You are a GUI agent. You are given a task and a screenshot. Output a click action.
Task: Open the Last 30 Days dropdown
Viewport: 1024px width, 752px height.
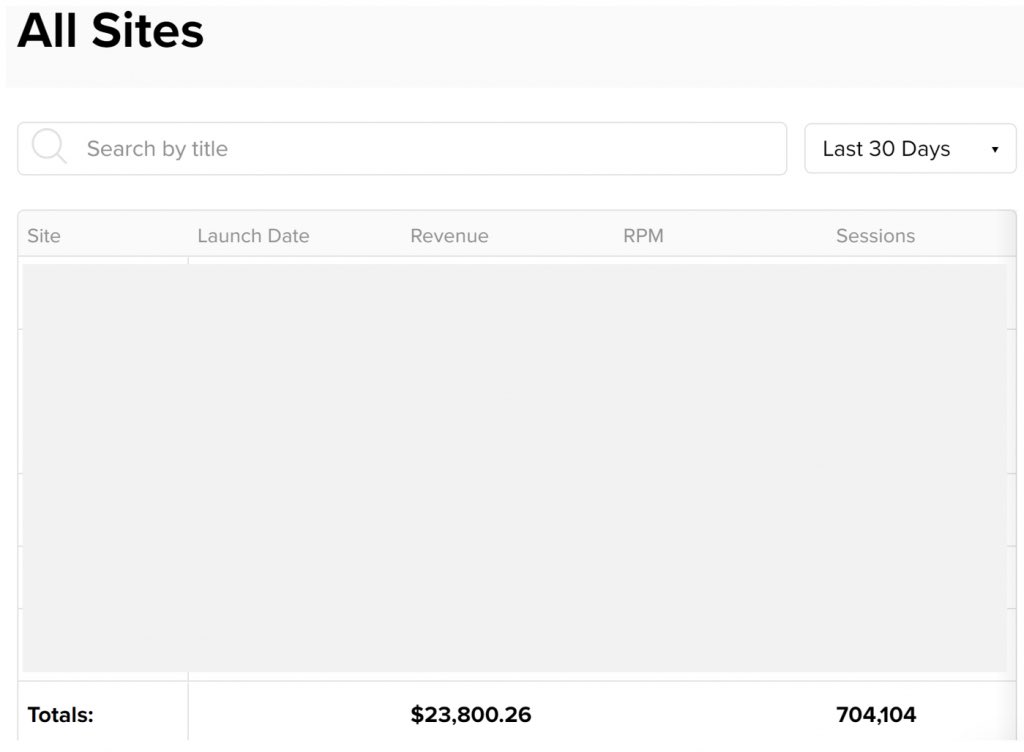(x=910, y=148)
